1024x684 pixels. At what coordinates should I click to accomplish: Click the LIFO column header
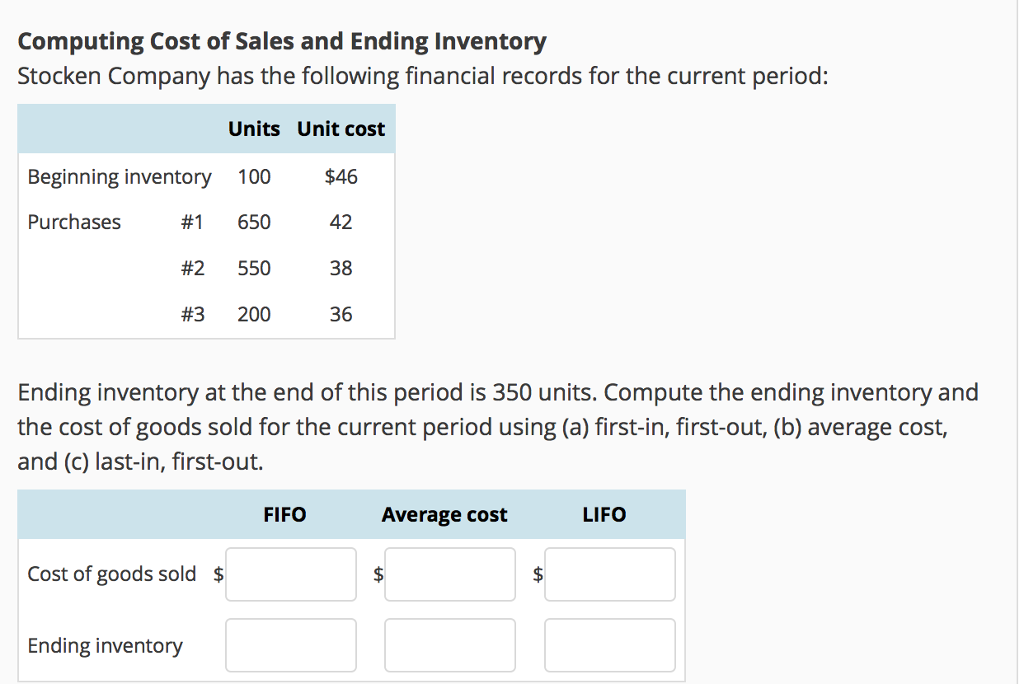coord(604,515)
